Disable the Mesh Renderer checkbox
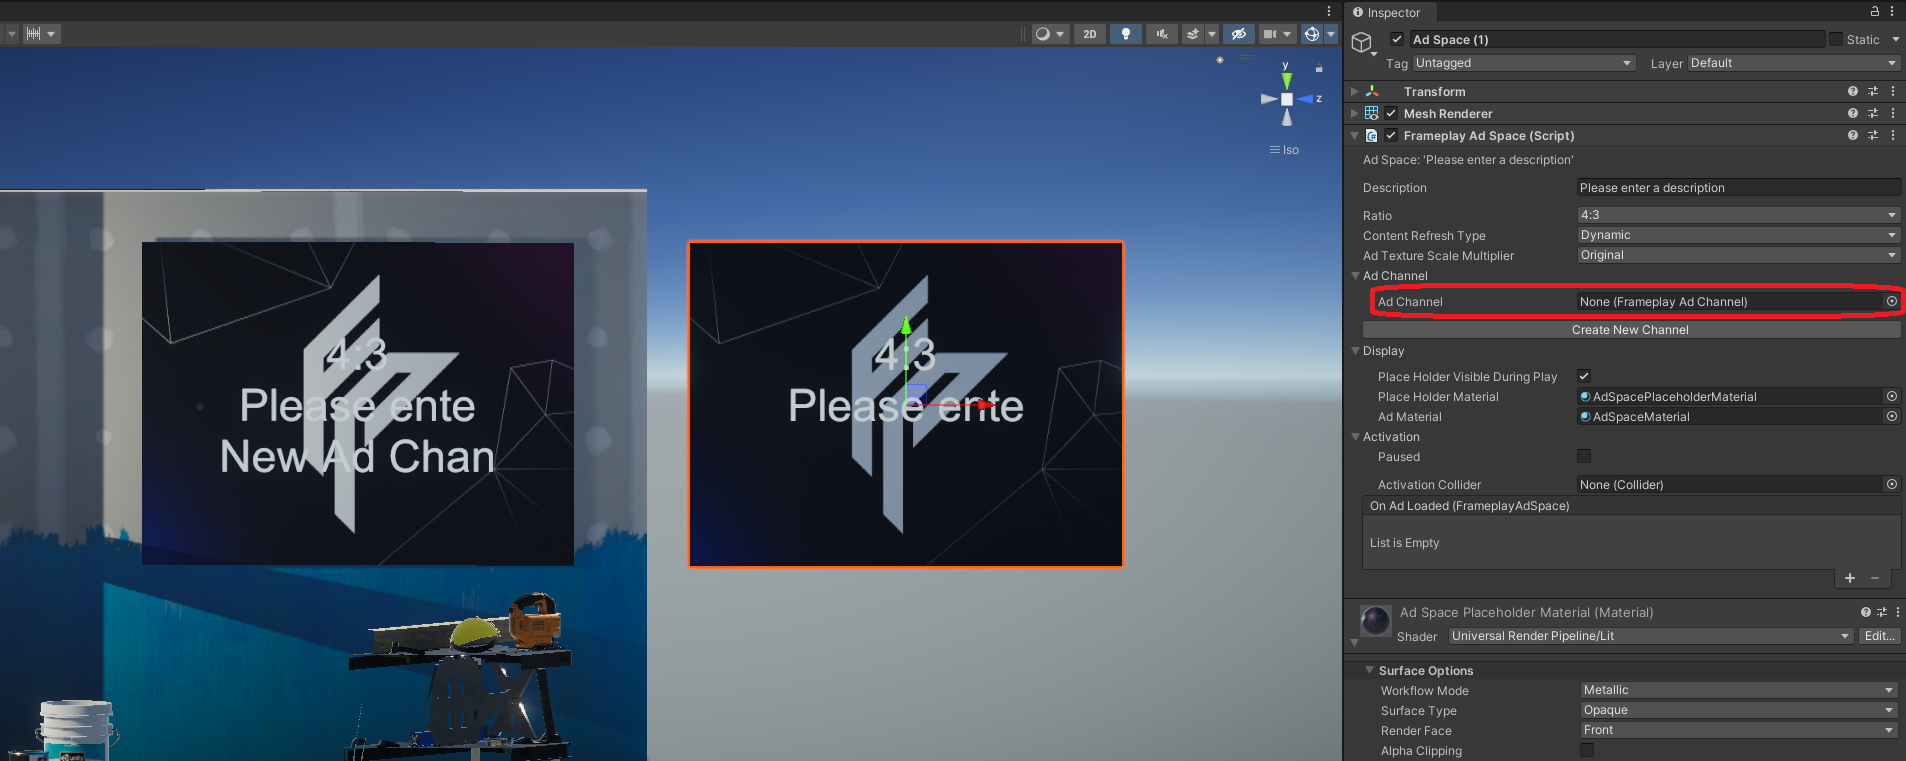1906x761 pixels. (1391, 113)
